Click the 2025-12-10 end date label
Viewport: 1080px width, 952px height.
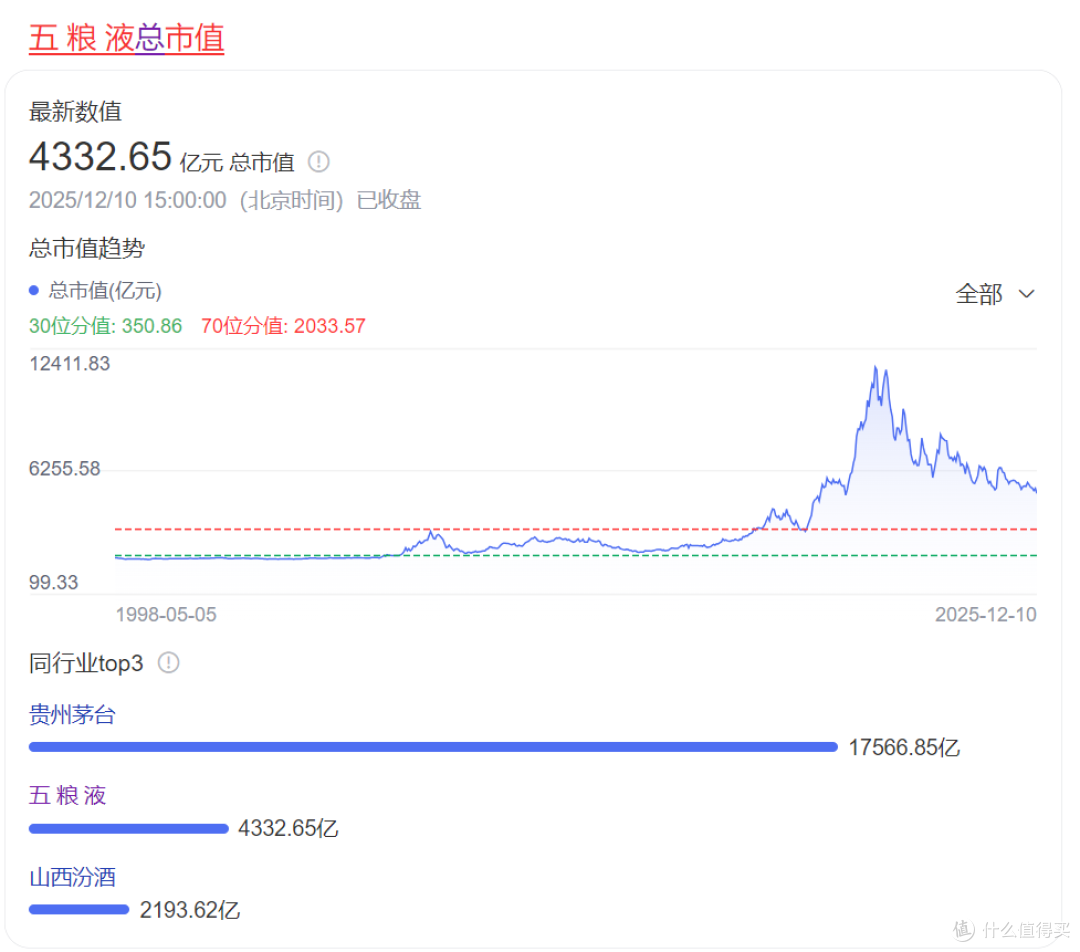[x=986, y=614]
